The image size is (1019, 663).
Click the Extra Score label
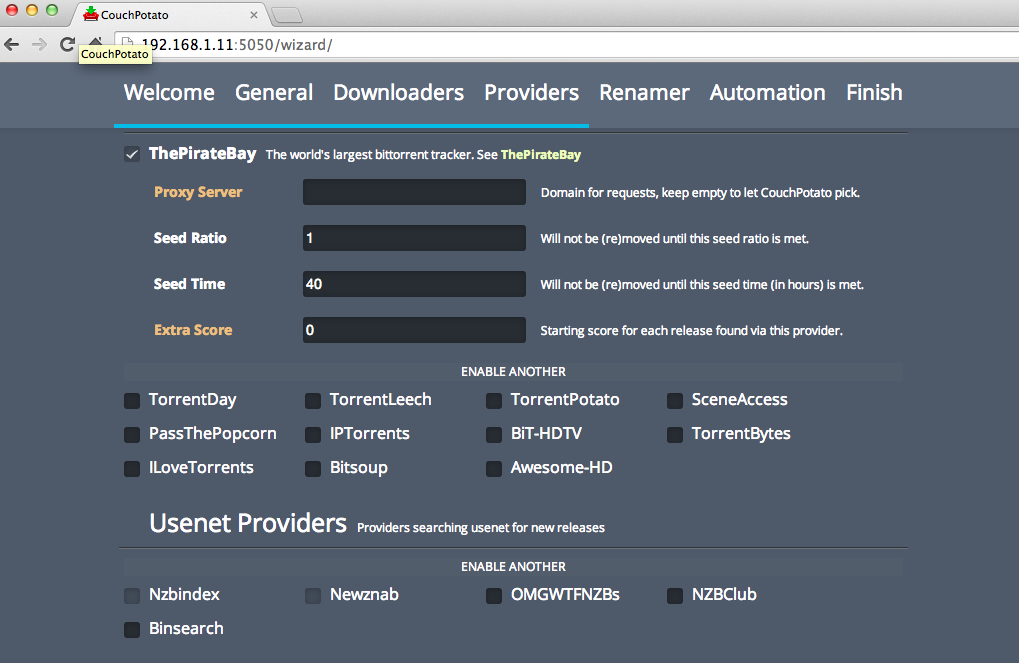click(193, 330)
